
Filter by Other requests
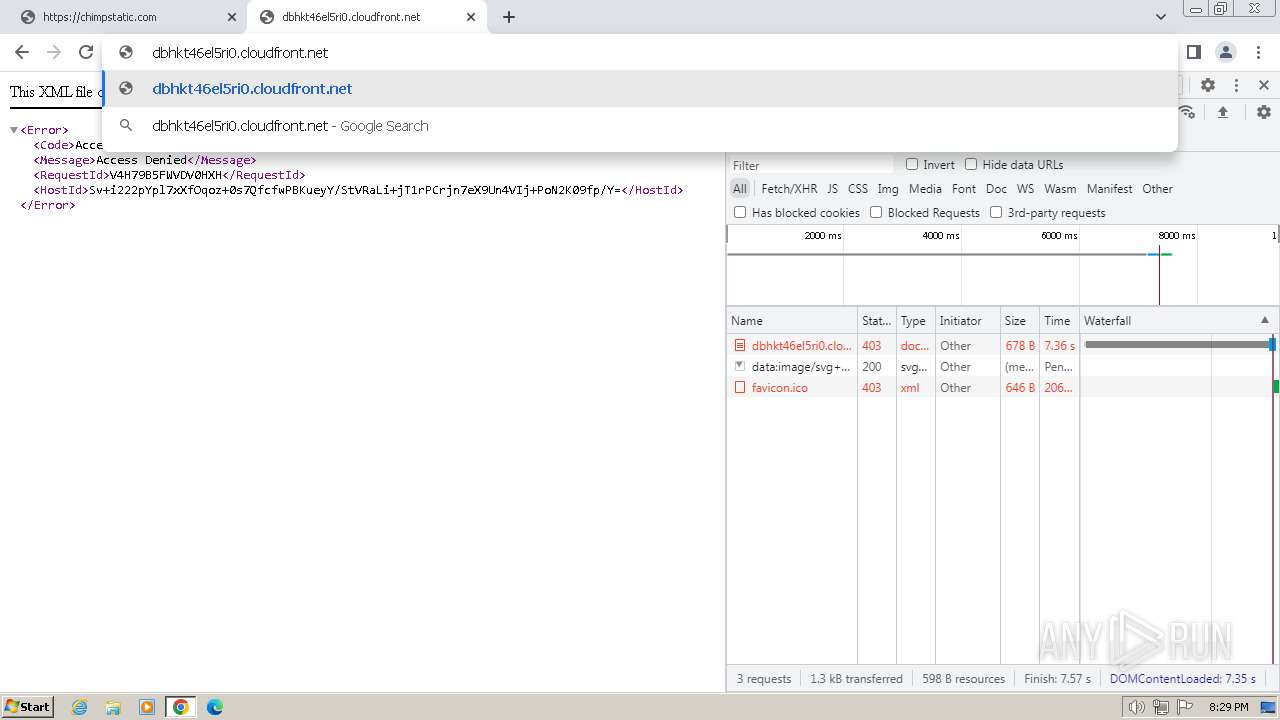point(1157,189)
